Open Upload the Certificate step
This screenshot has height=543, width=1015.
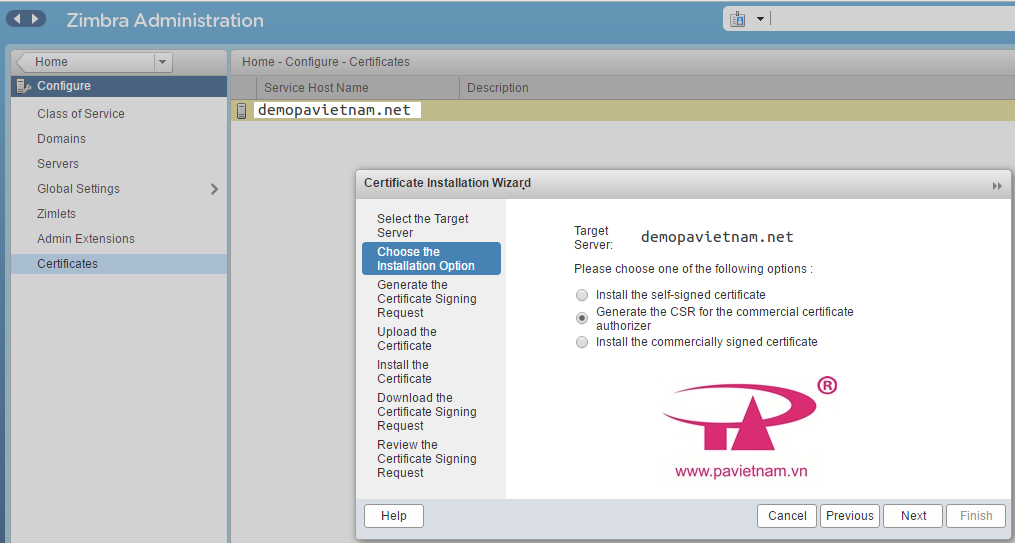tap(430, 338)
